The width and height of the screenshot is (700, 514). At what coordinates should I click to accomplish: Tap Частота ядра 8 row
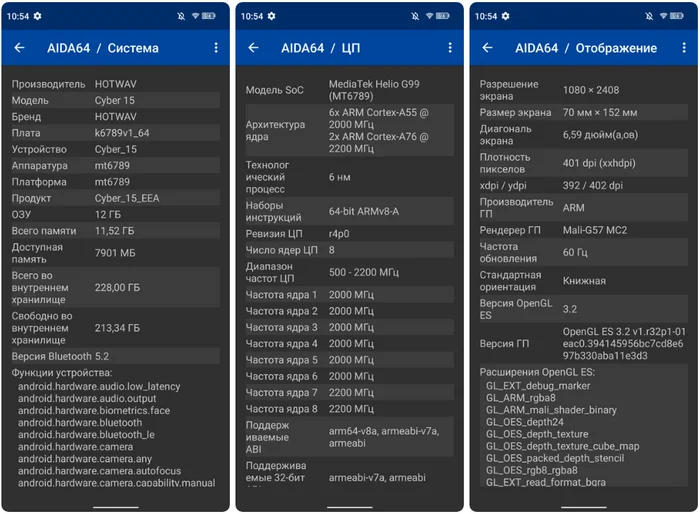coord(350,409)
